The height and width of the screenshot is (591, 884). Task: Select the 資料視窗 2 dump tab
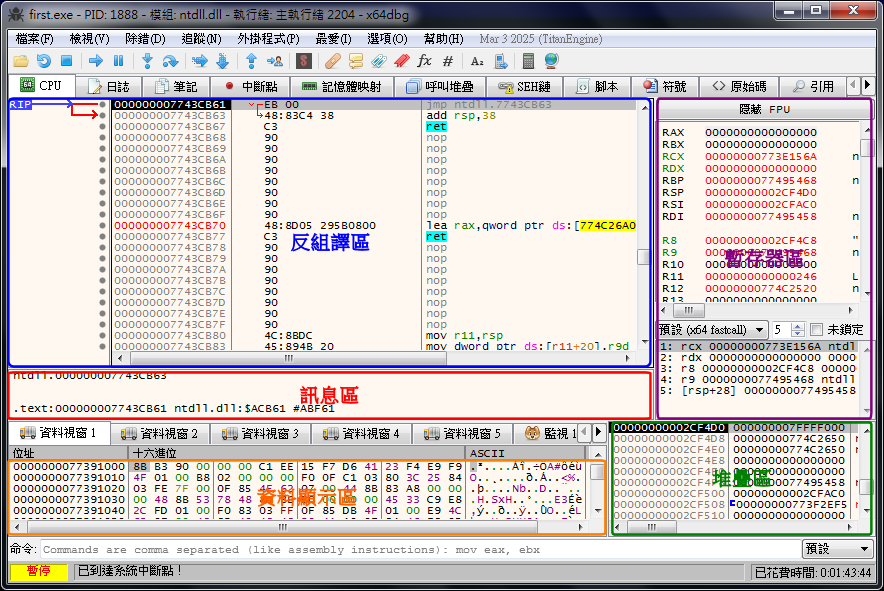point(158,433)
